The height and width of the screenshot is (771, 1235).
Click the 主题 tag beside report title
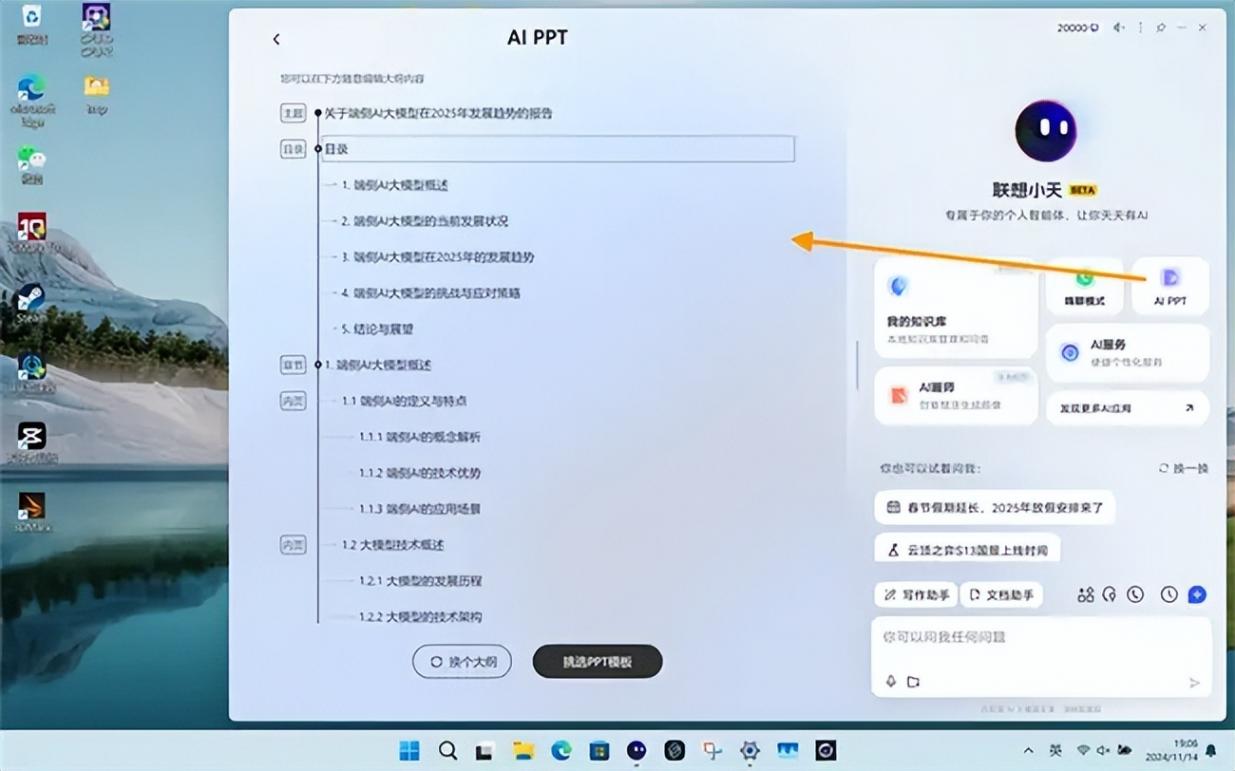click(x=292, y=114)
